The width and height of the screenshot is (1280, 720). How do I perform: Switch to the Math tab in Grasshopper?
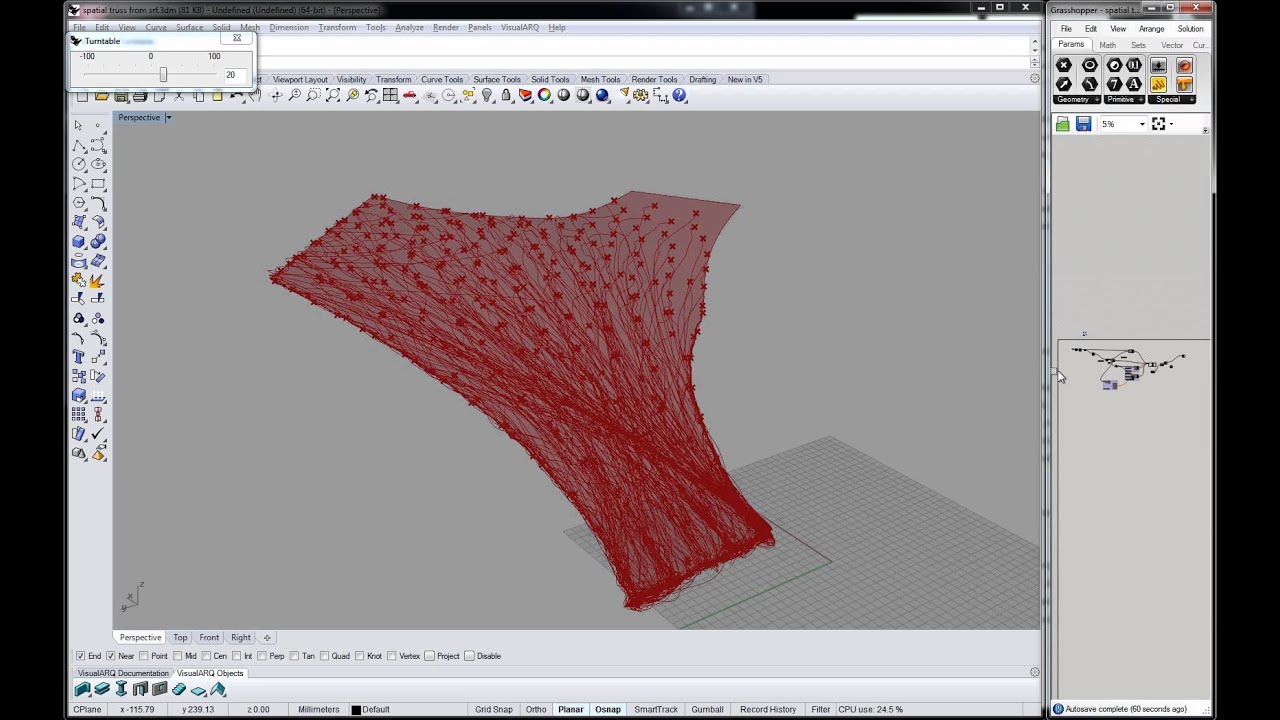(x=1108, y=45)
